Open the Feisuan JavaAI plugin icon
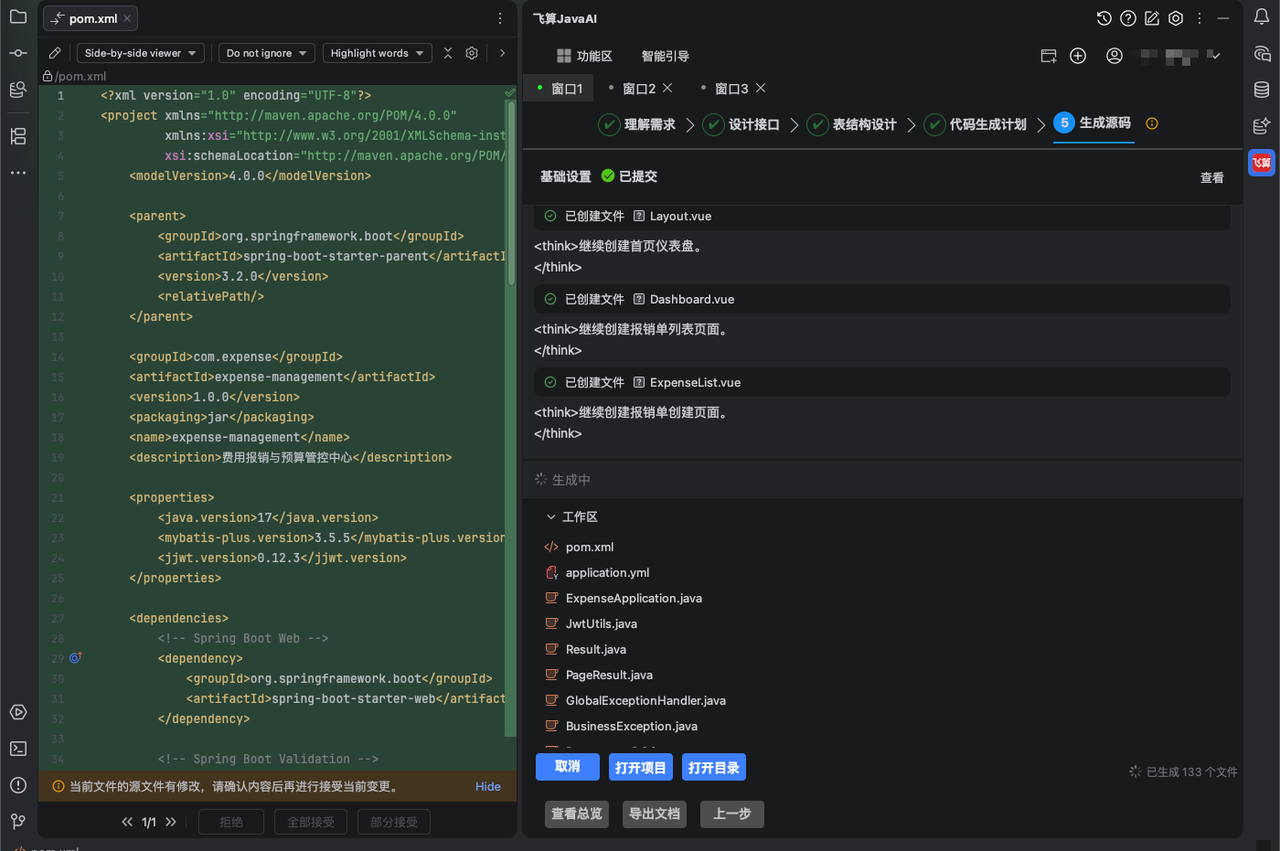This screenshot has width=1280, height=851. click(1262, 162)
